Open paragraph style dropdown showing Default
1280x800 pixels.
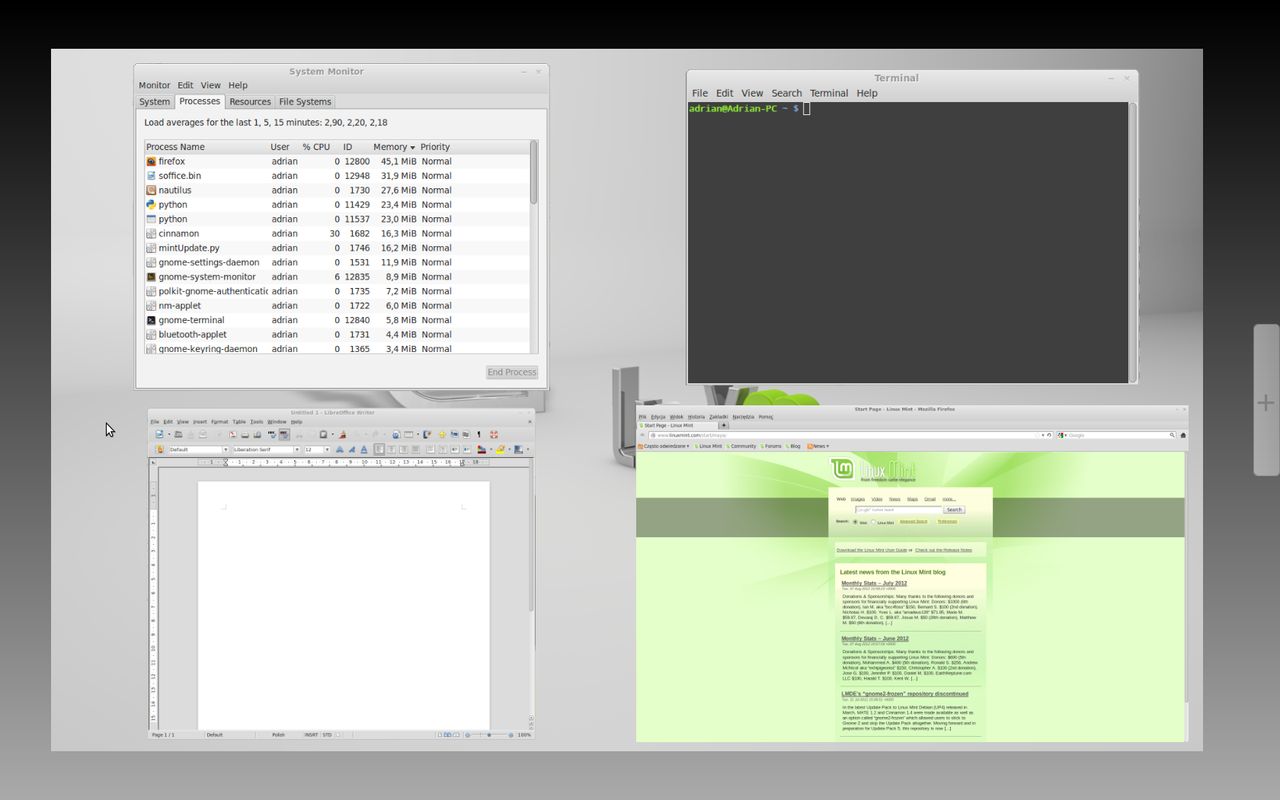(x=226, y=449)
